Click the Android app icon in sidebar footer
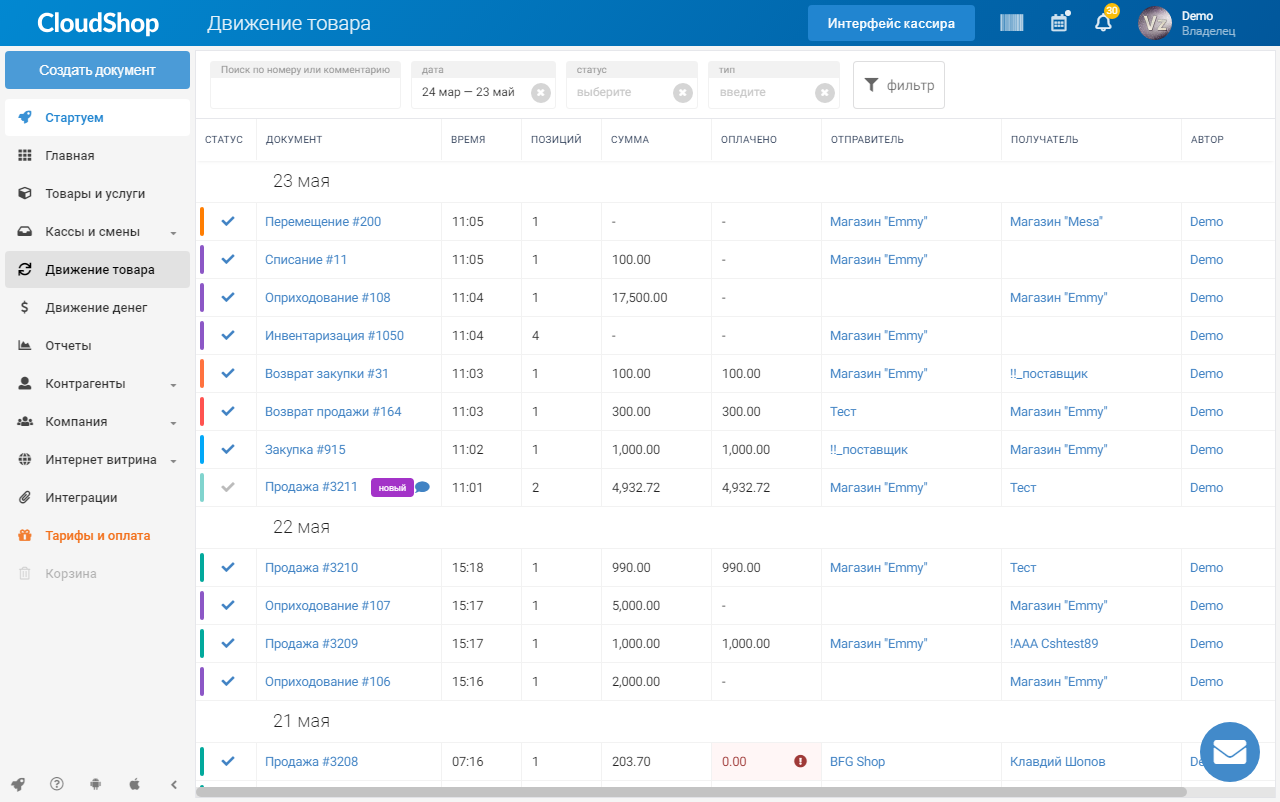1280x802 pixels. [x=95, y=785]
